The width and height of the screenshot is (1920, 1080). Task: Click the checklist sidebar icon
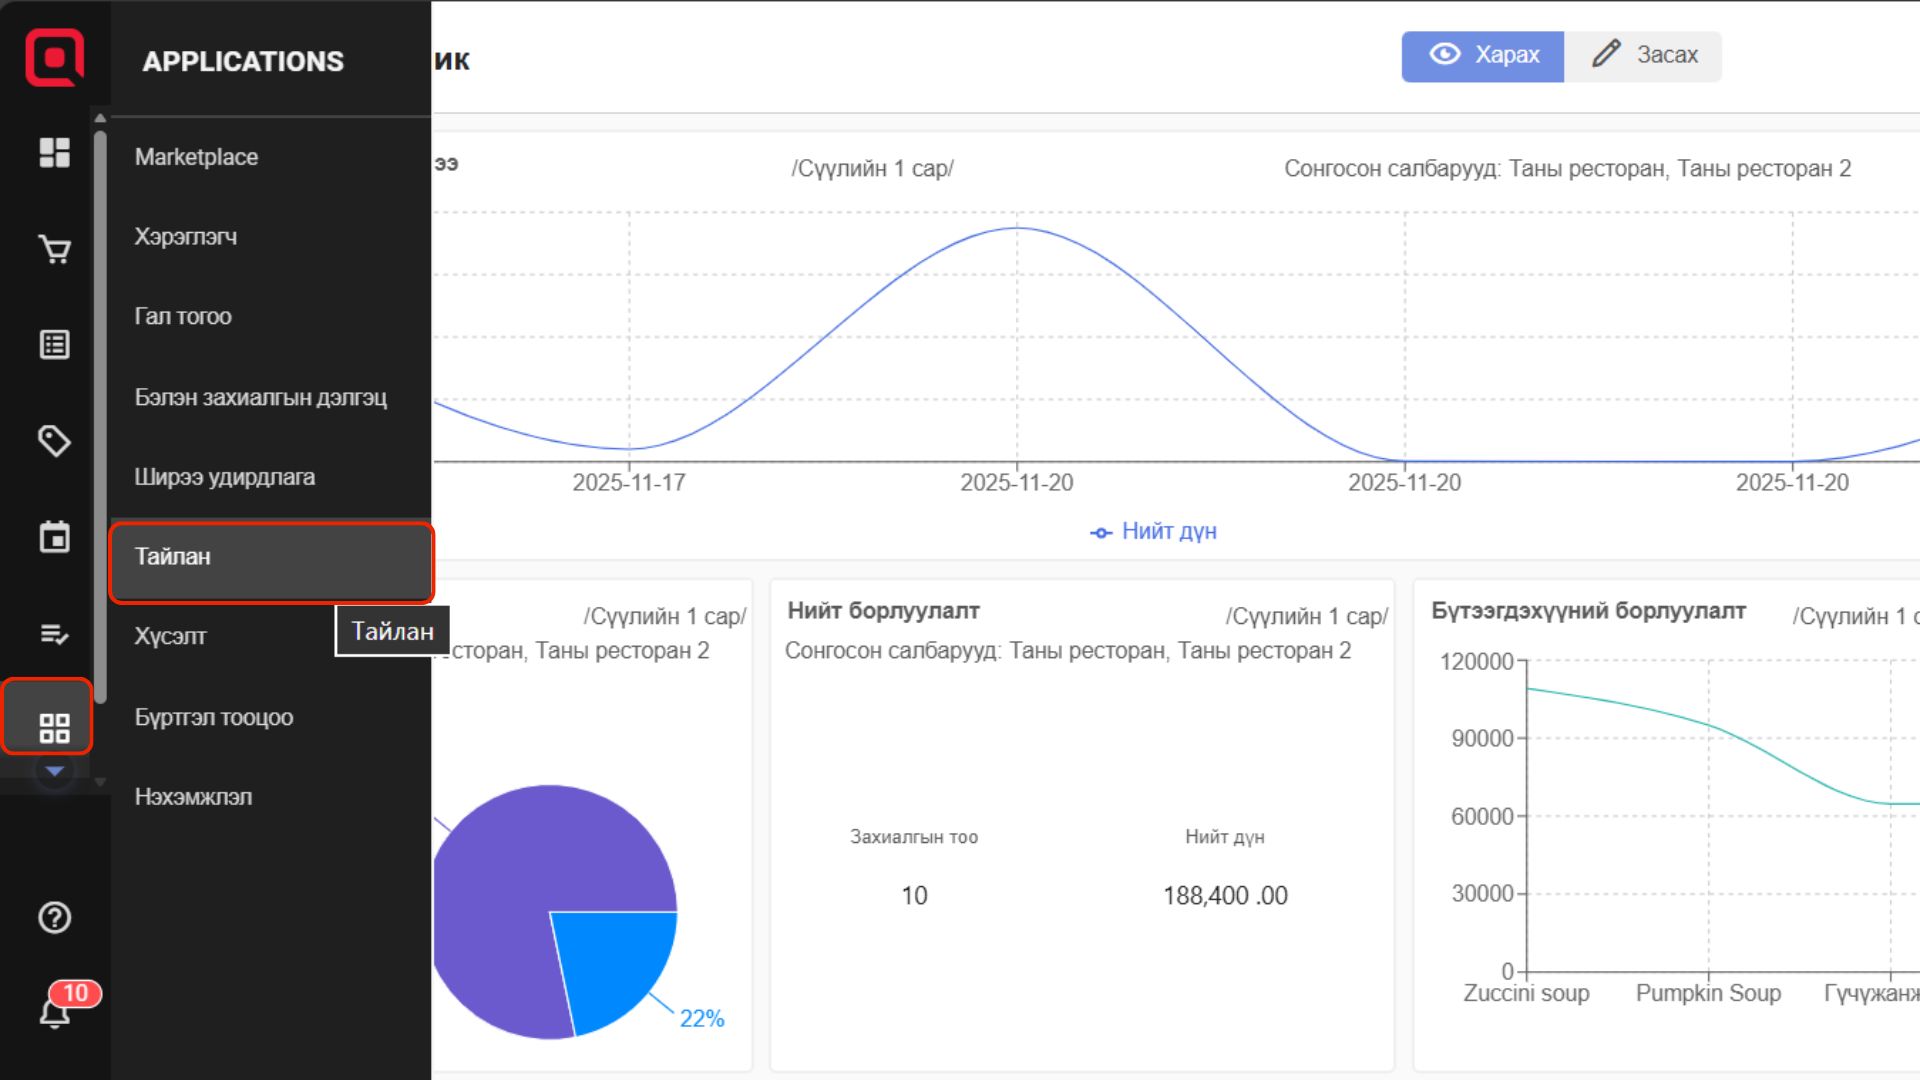(54, 634)
